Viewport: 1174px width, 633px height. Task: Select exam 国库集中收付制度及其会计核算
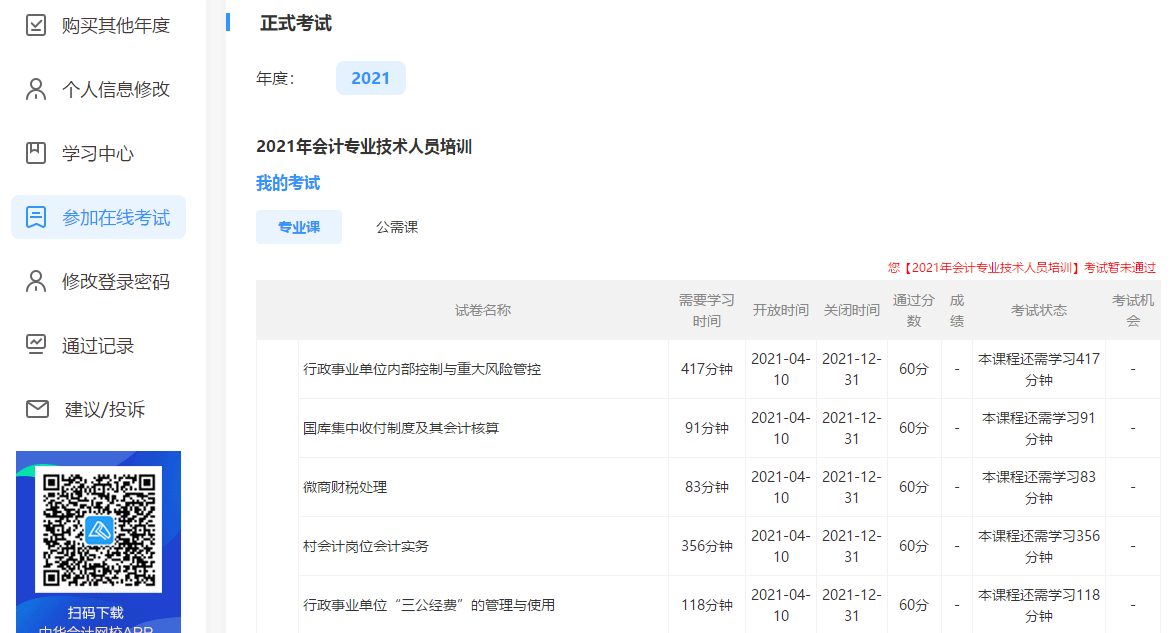click(401, 428)
